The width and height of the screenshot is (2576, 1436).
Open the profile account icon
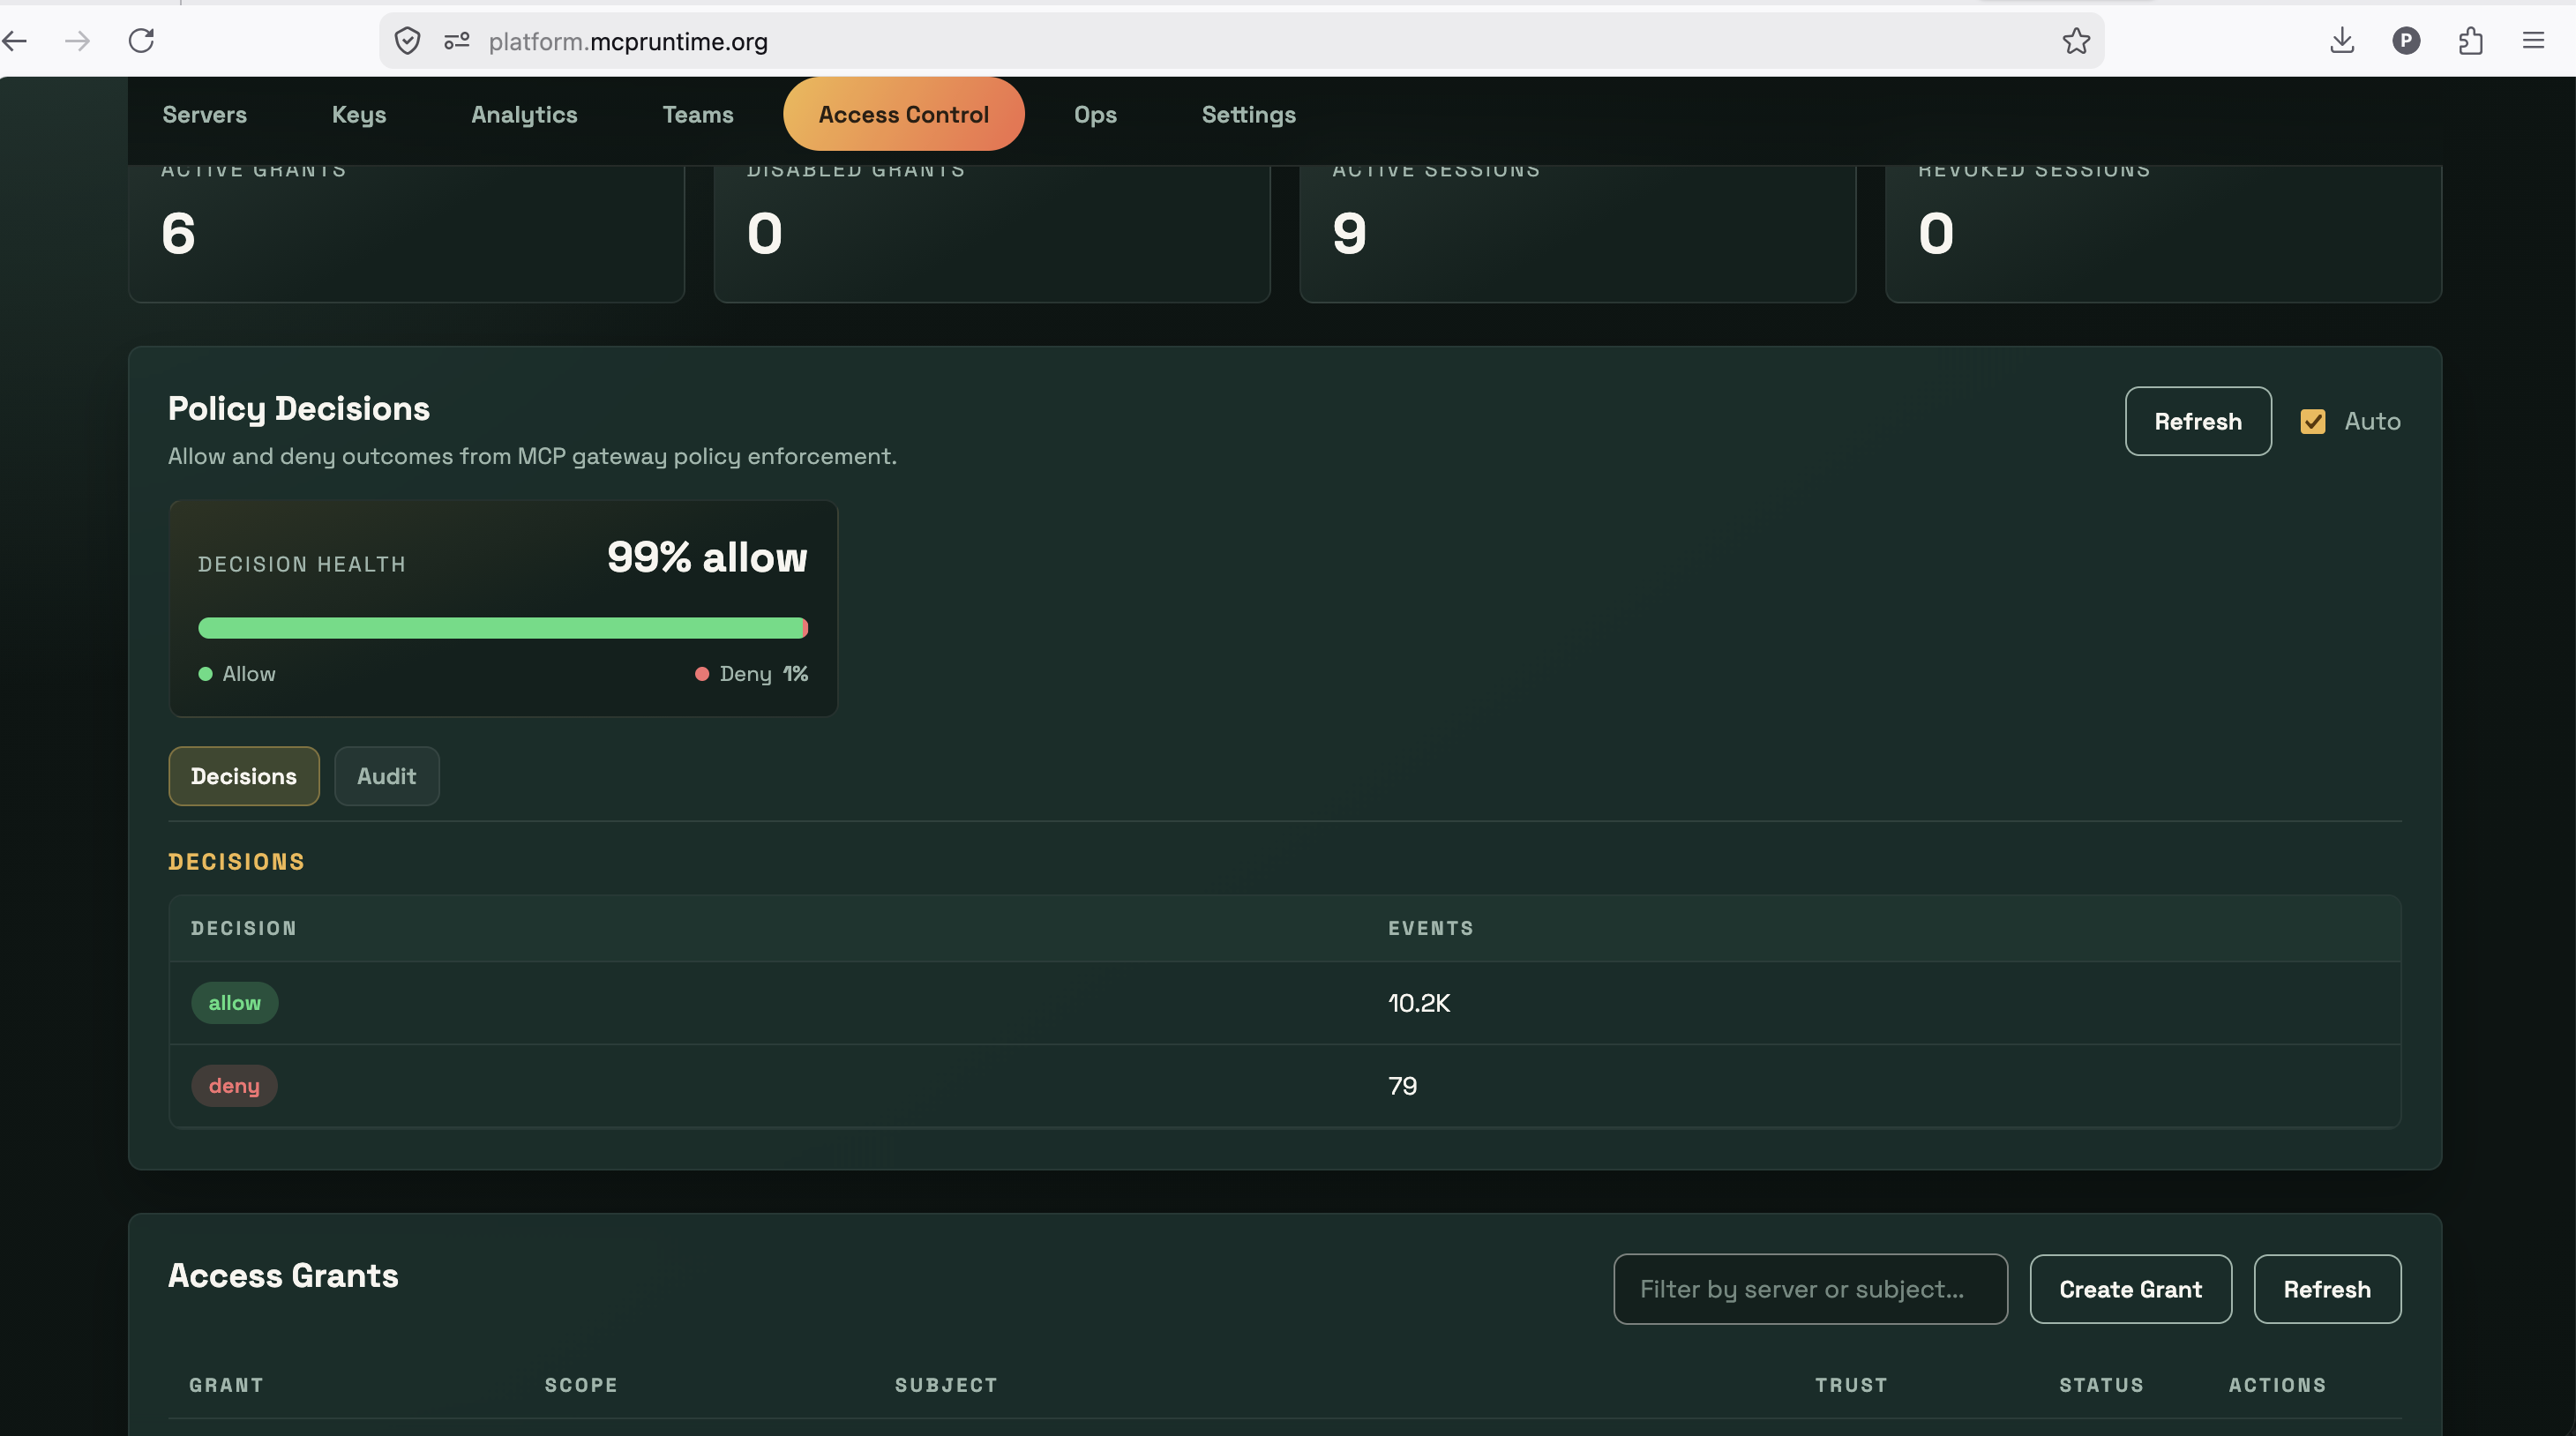[2406, 41]
